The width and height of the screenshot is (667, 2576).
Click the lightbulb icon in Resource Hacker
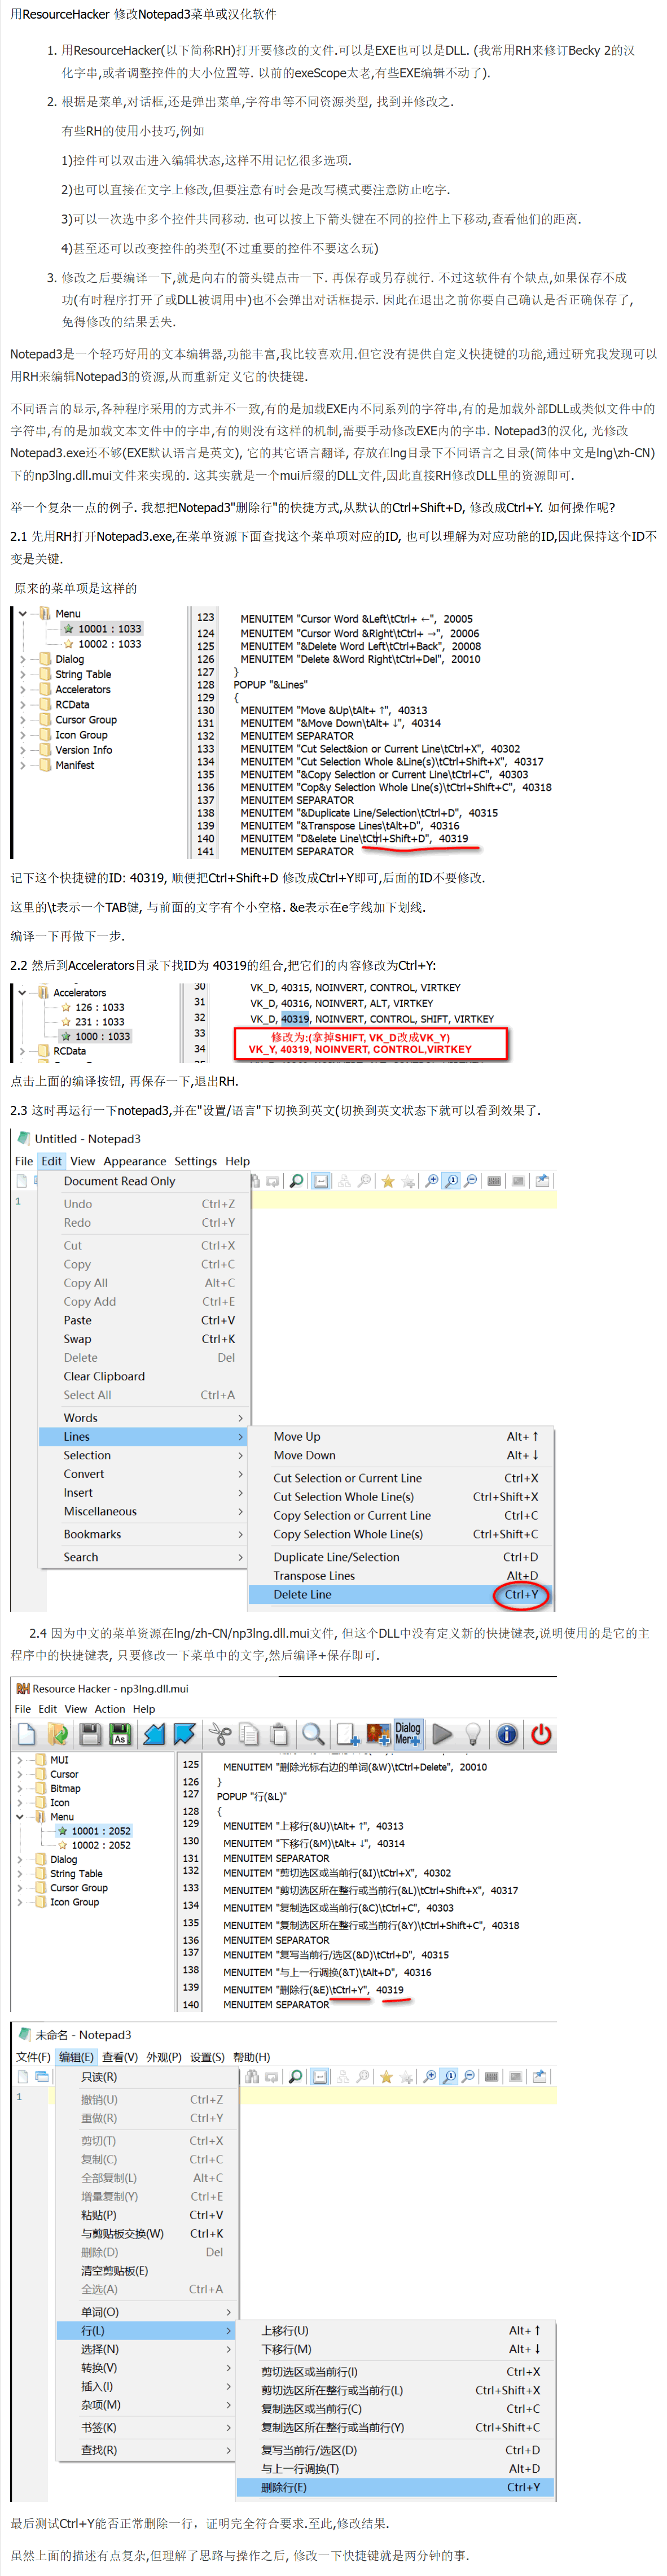[473, 1734]
